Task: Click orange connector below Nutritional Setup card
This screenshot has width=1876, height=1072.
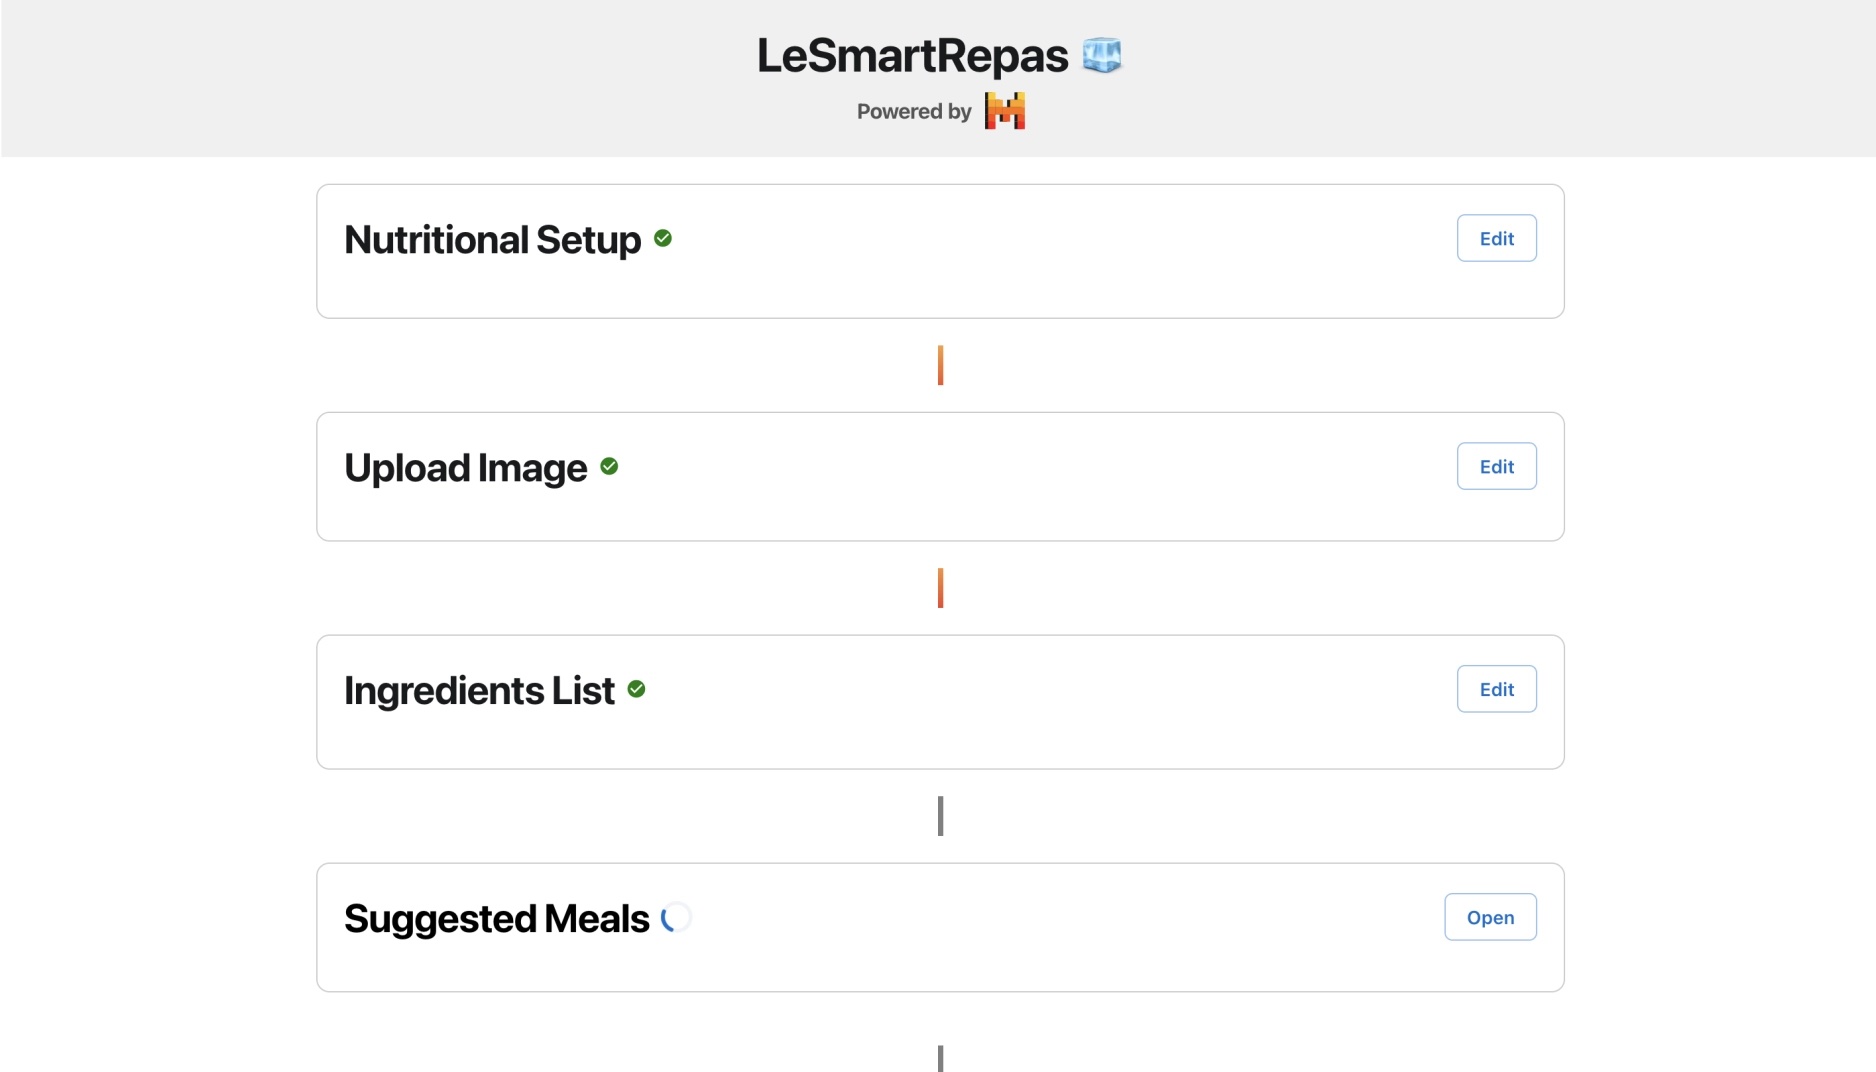Action: coord(940,365)
